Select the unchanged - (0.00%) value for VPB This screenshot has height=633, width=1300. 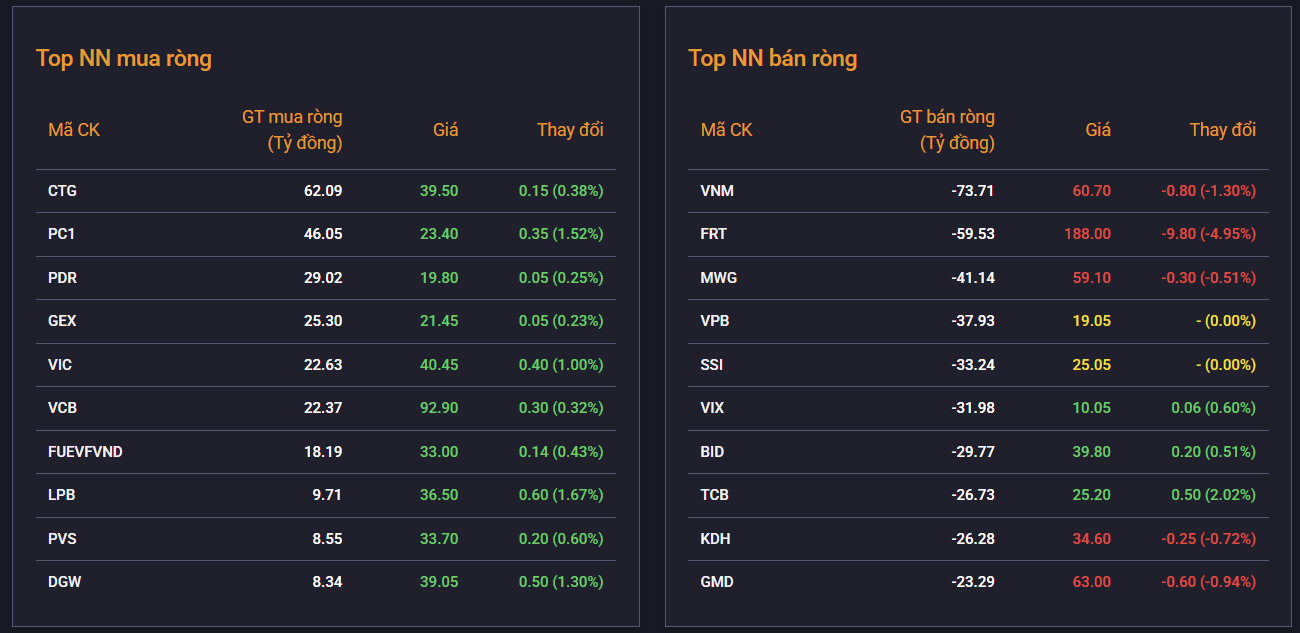coord(1226,321)
